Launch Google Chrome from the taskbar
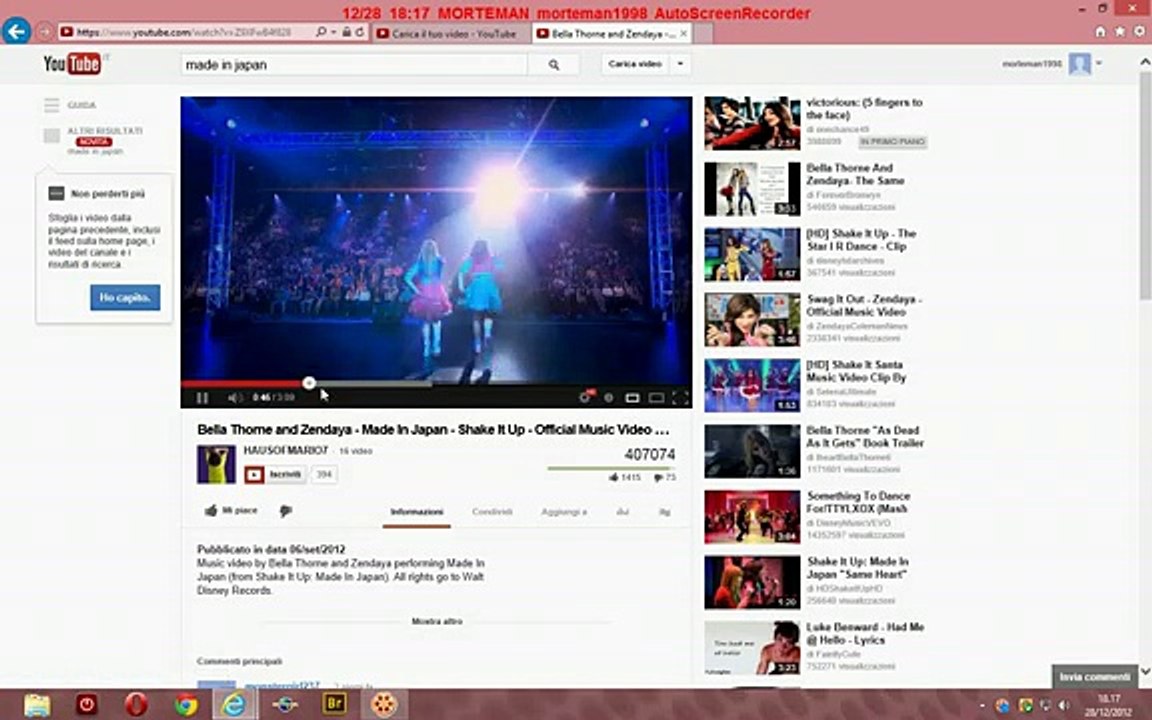 [186, 705]
